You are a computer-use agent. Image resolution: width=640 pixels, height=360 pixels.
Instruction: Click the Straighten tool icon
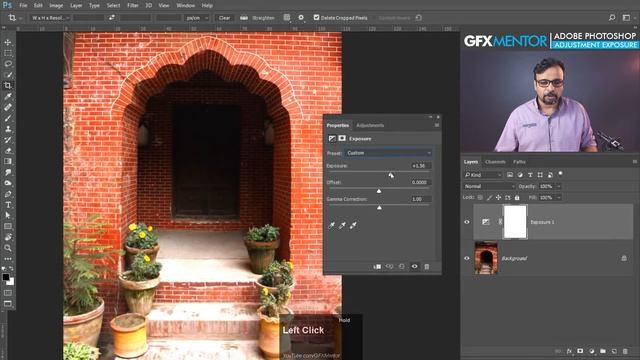244,18
